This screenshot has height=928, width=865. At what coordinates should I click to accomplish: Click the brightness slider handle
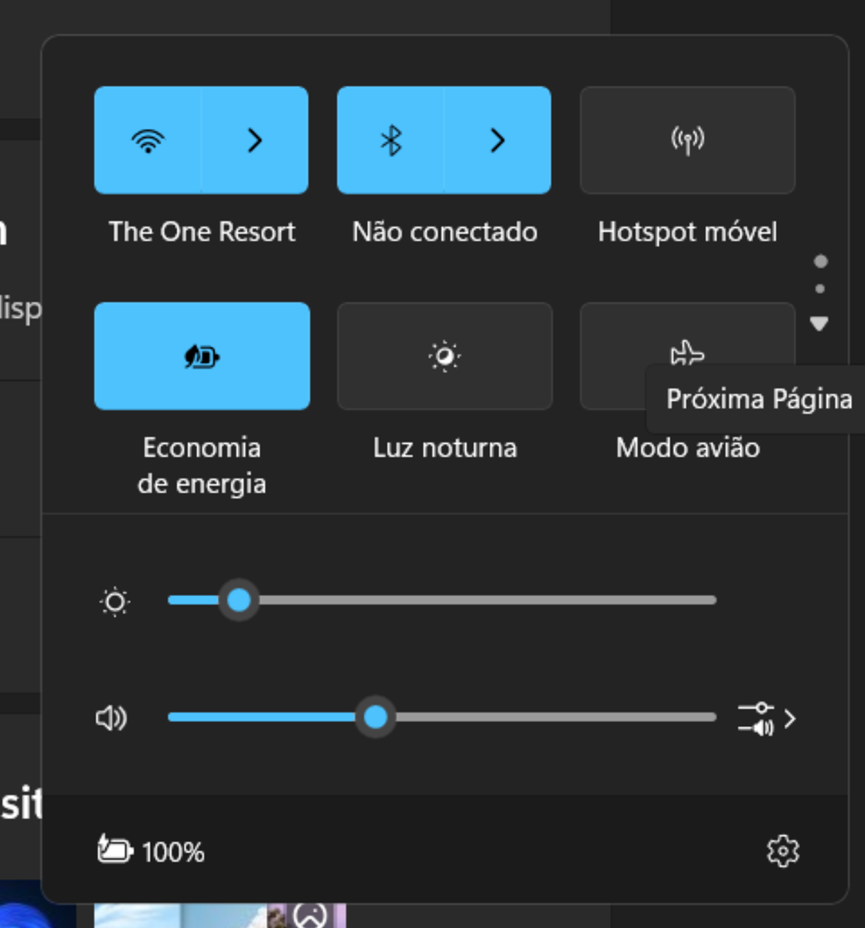coord(239,600)
